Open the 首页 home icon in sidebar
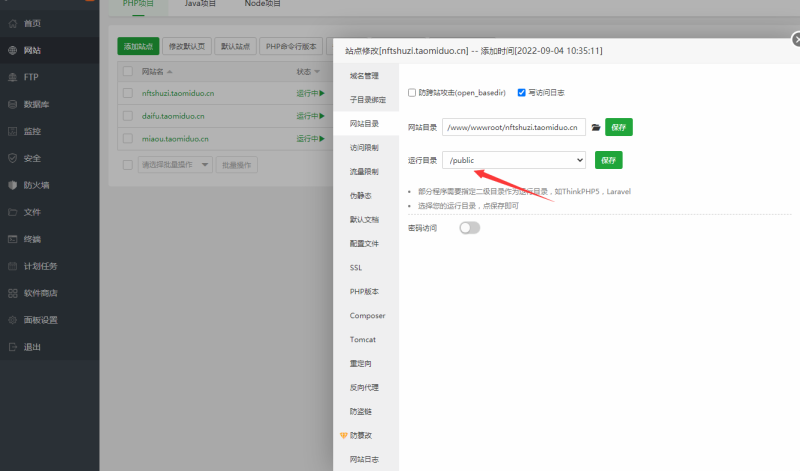The height and width of the screenshot is (471, 800). [13, 23]
